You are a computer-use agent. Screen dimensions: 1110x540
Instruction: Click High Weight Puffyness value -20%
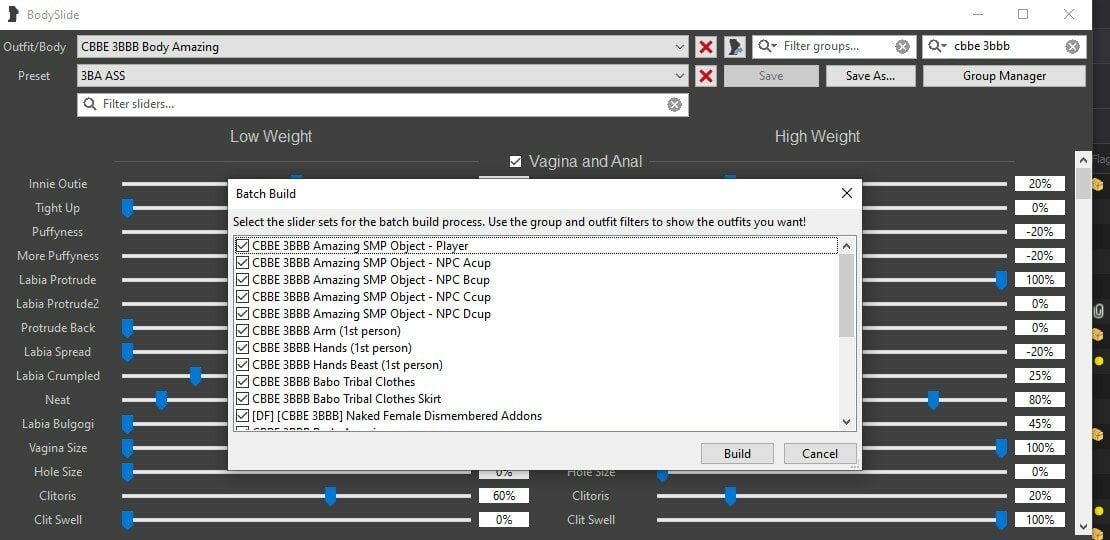coord(1039,232)
